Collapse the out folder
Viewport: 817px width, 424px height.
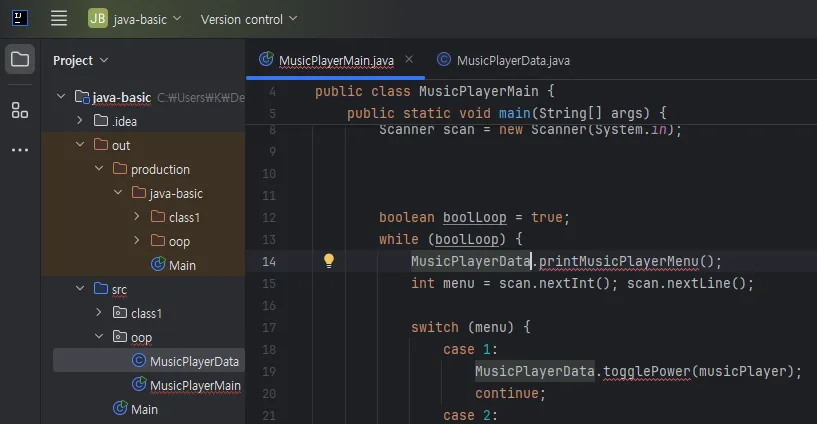[x=80, y=144]
